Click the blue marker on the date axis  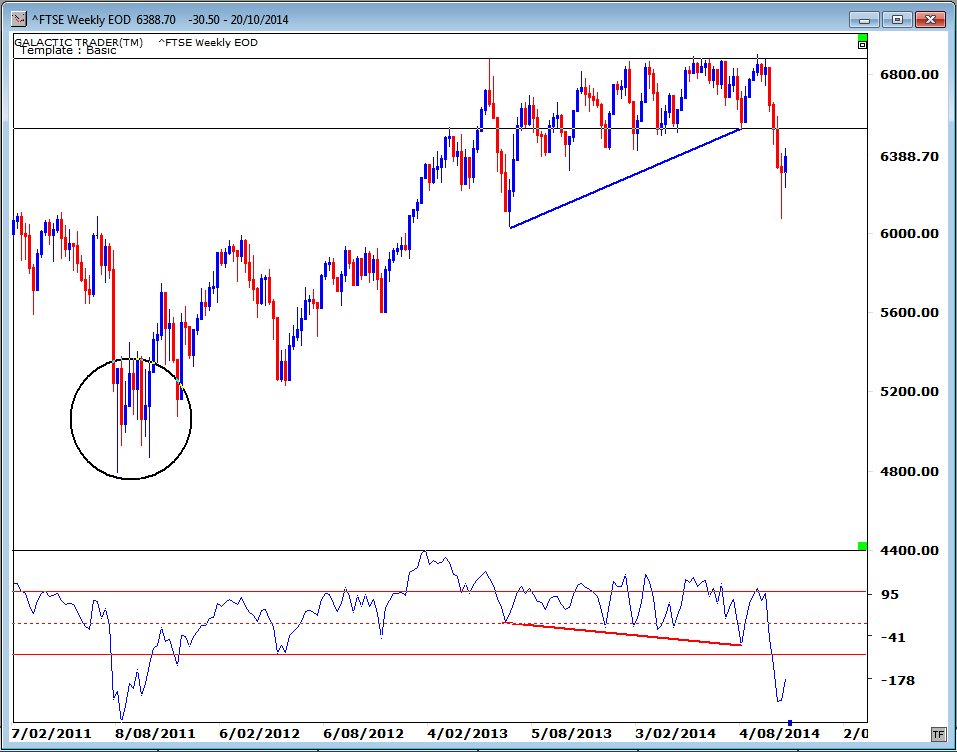790,723
